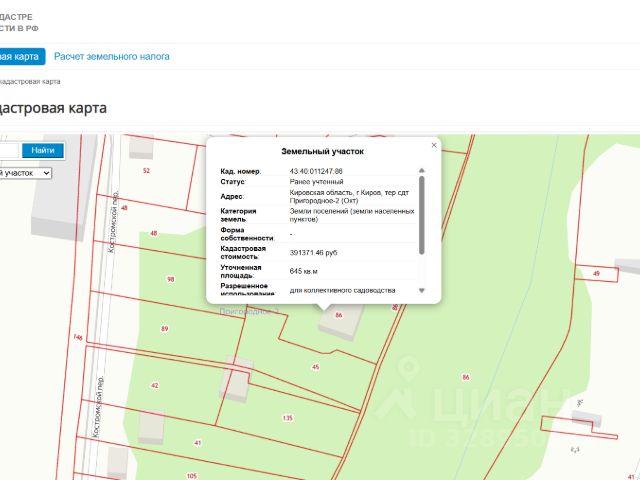Click cadastral number 43:40:011247:86 value
The width and height of the screenshot is (640, 480).
pyautogui.click(x=316, y=171)
